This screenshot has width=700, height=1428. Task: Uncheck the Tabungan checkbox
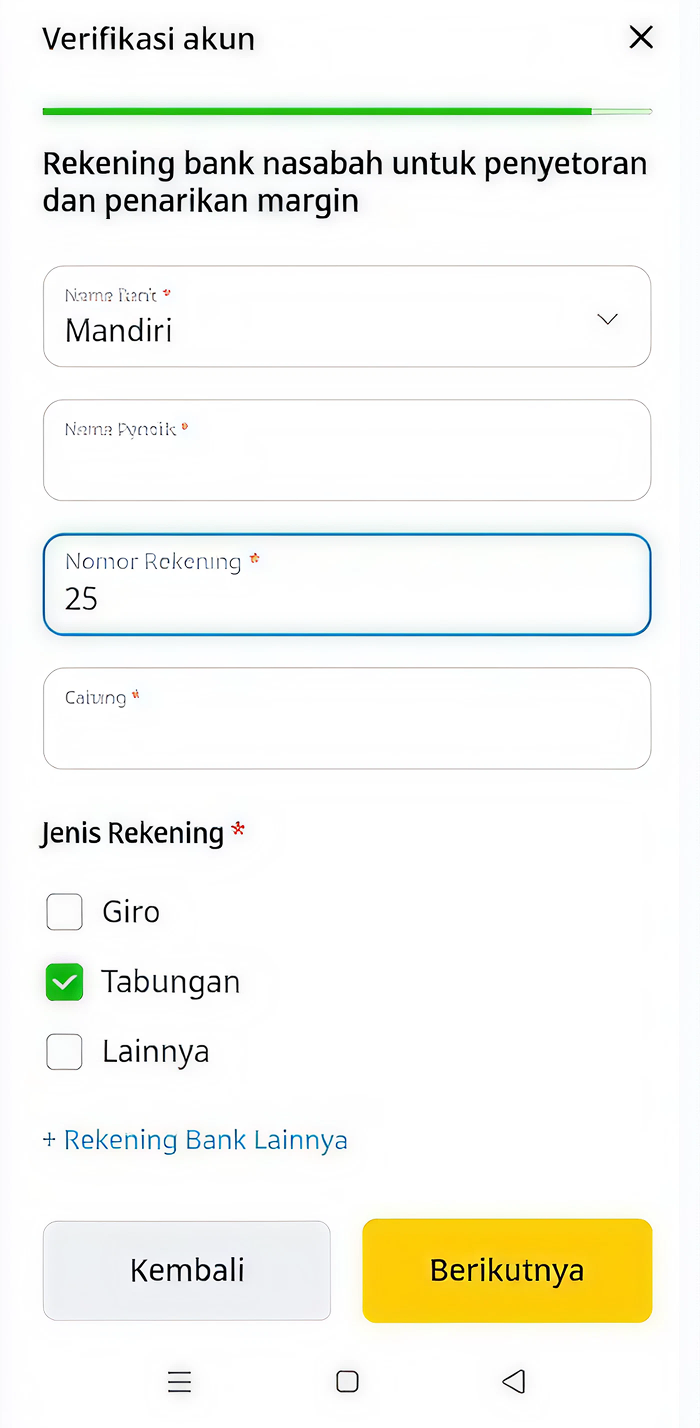(x=64, y=982)
